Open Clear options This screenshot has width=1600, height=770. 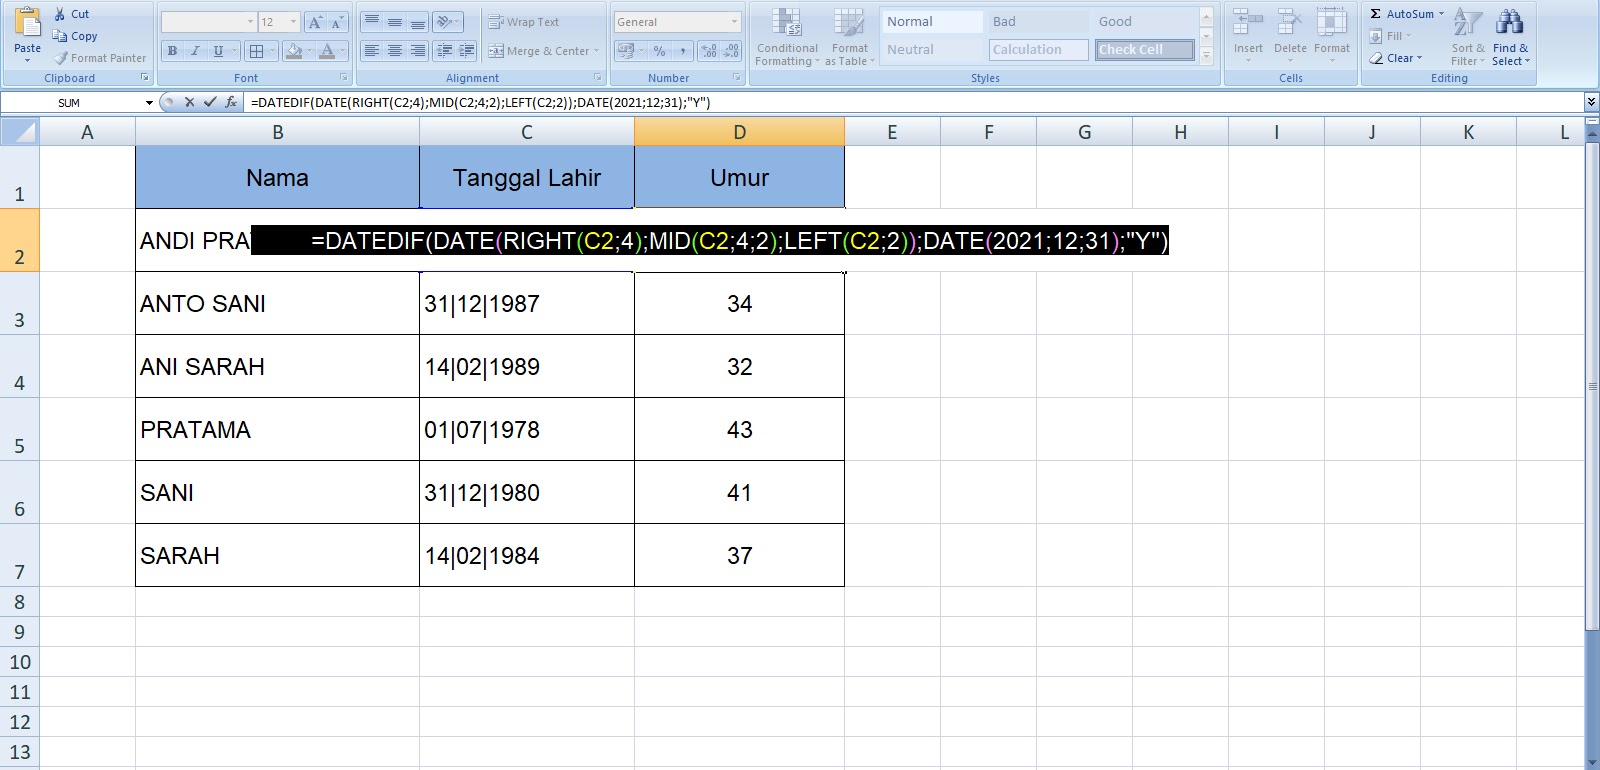(x=1395, y=58)
